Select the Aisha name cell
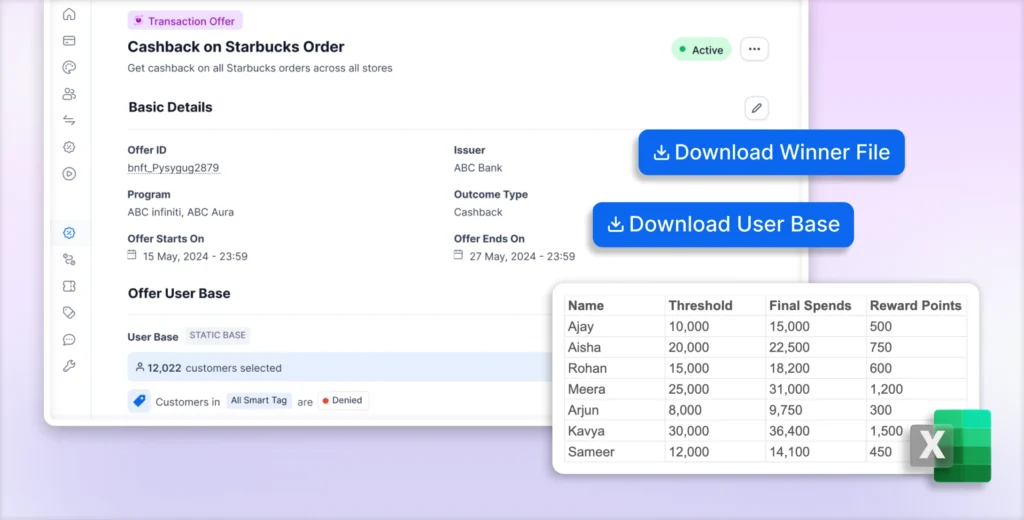Screen dimensions: 1024x520 (x=615, y=347)
